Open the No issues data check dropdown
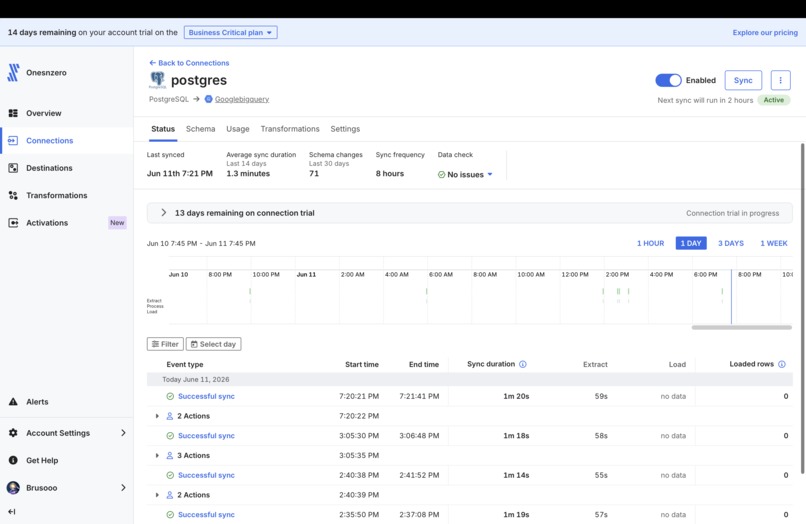This screenshot has width=806, height=524. pyautogui.click(x=490, y=174)
